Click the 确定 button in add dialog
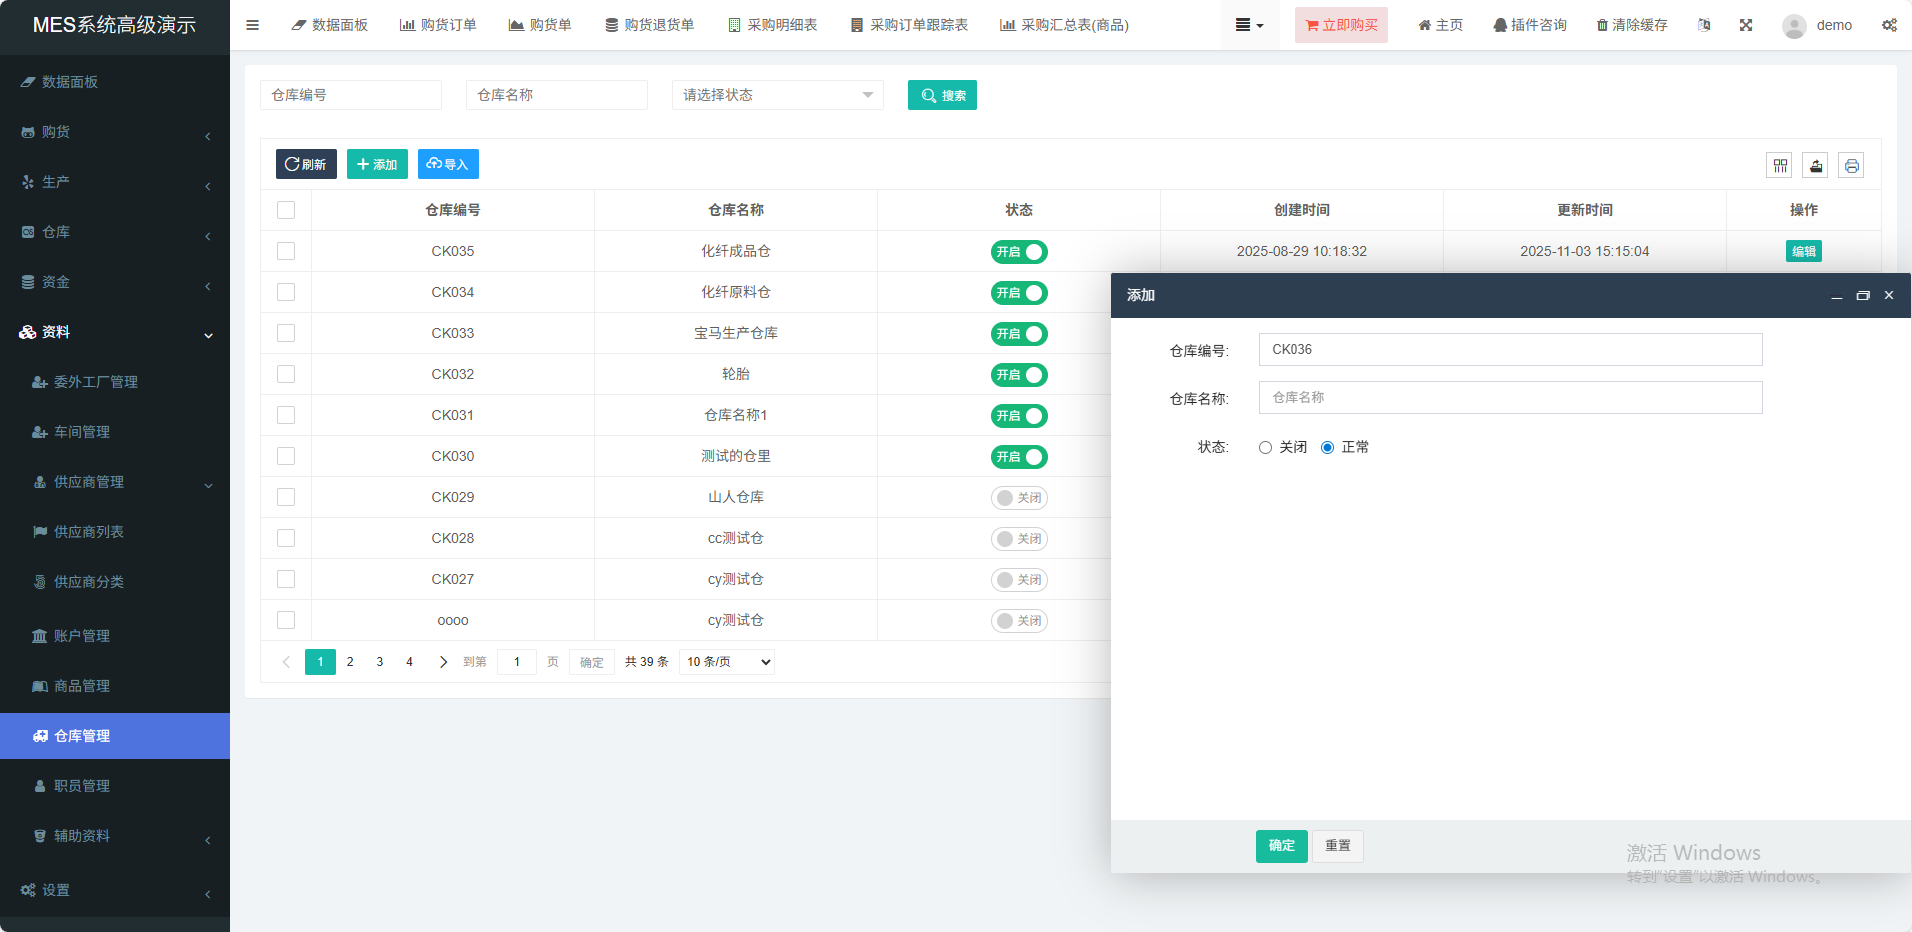Image resolution: width=1912 pixels, height=932 pixels. point(1281,846)
